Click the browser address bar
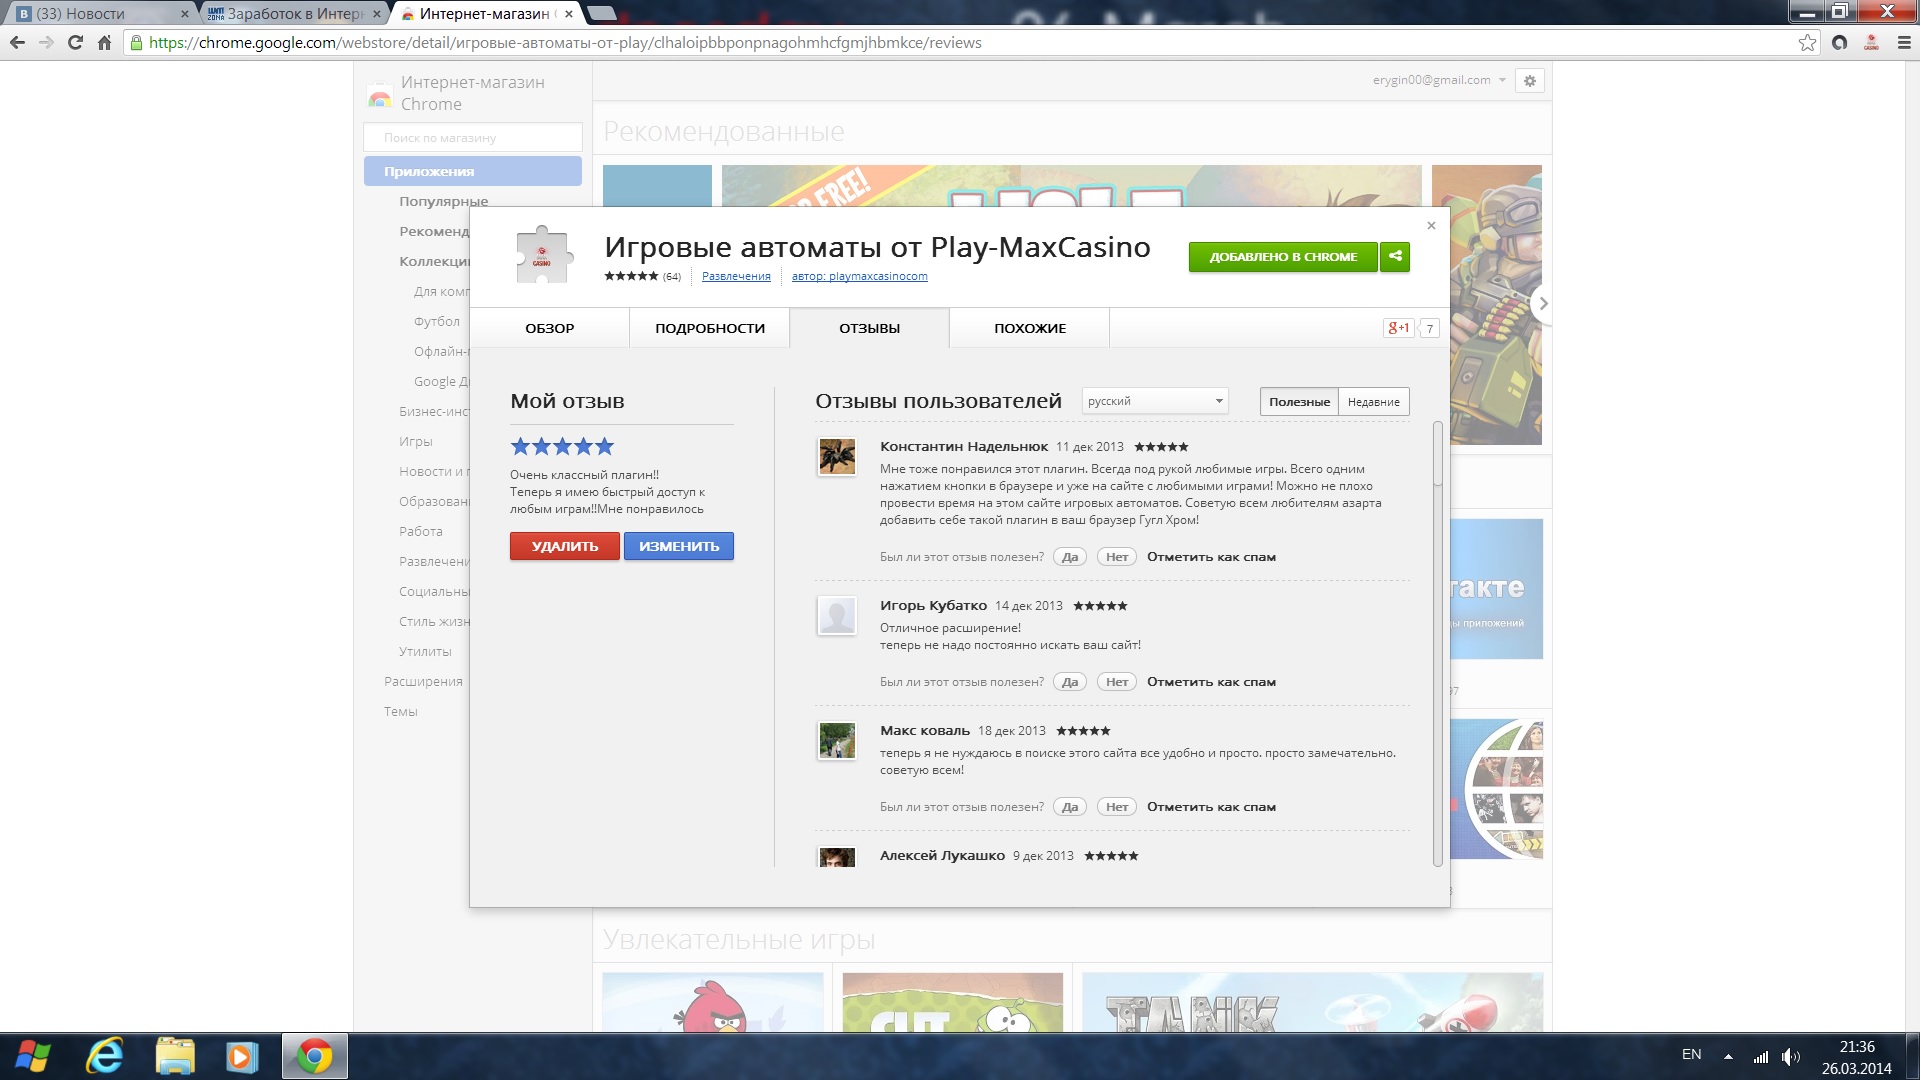Screen dimensions: 1920x1080 (960, 43)
